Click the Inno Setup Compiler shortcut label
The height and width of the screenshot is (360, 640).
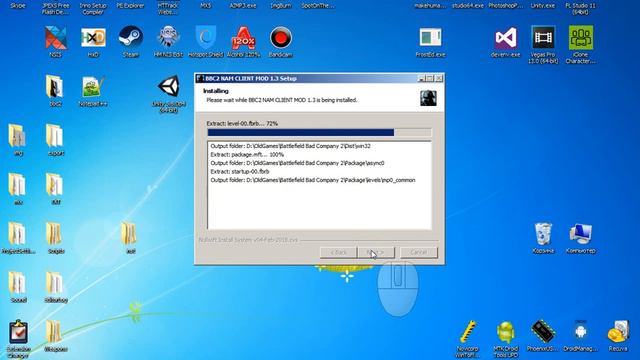[93, 9]
